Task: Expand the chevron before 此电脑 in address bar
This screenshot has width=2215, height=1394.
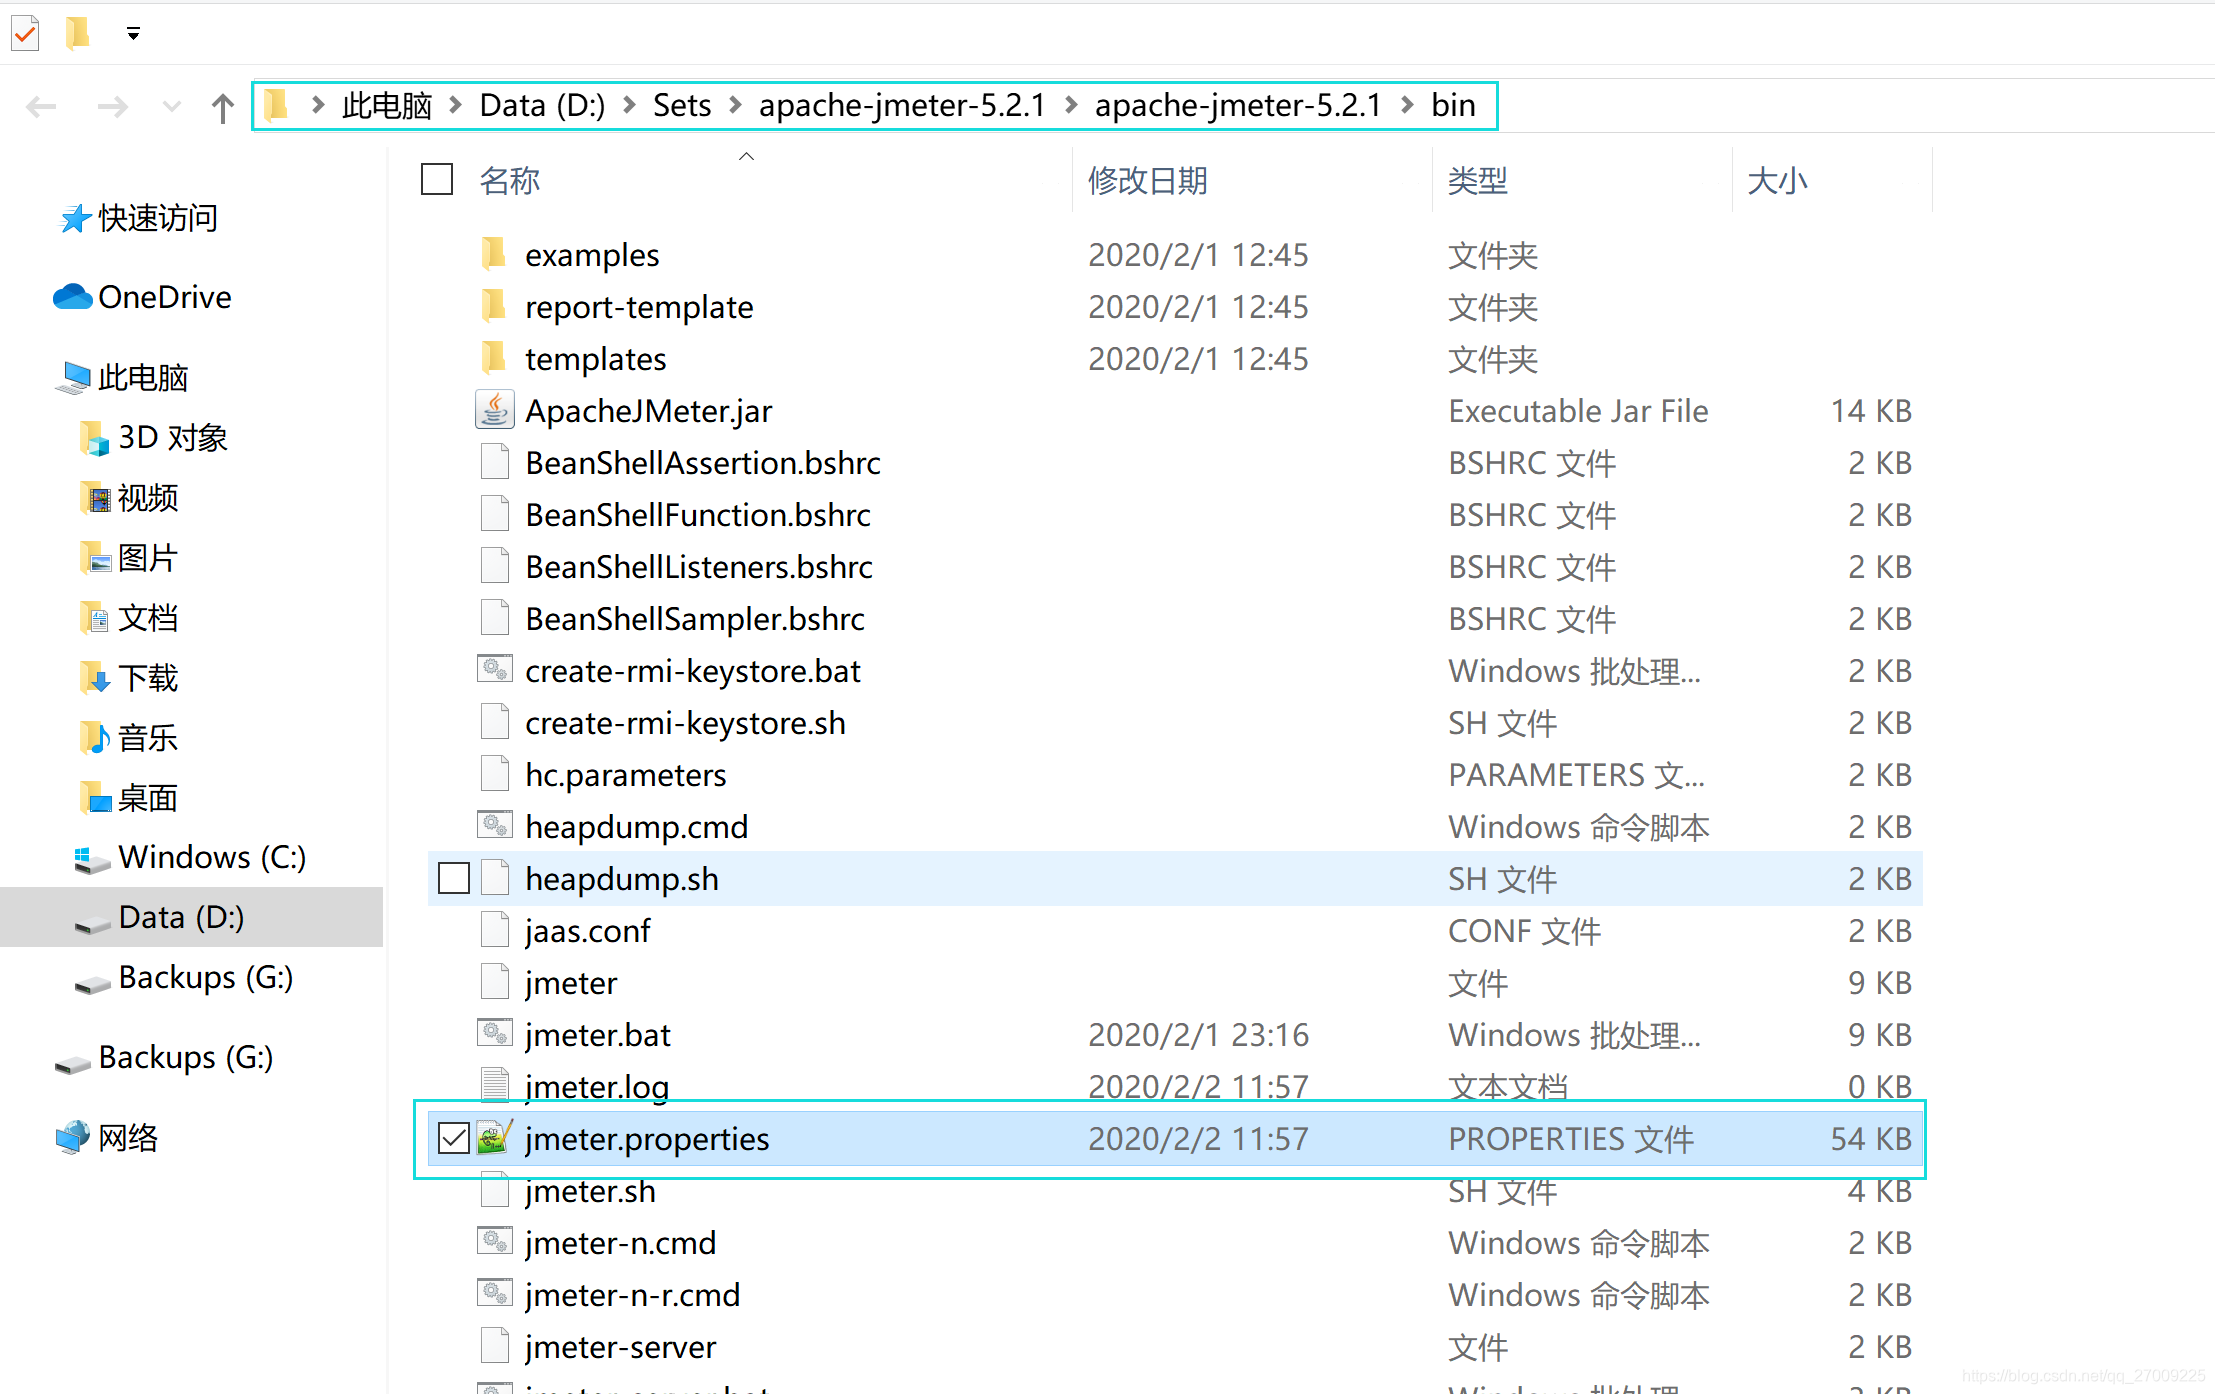Action: point(318,105)
